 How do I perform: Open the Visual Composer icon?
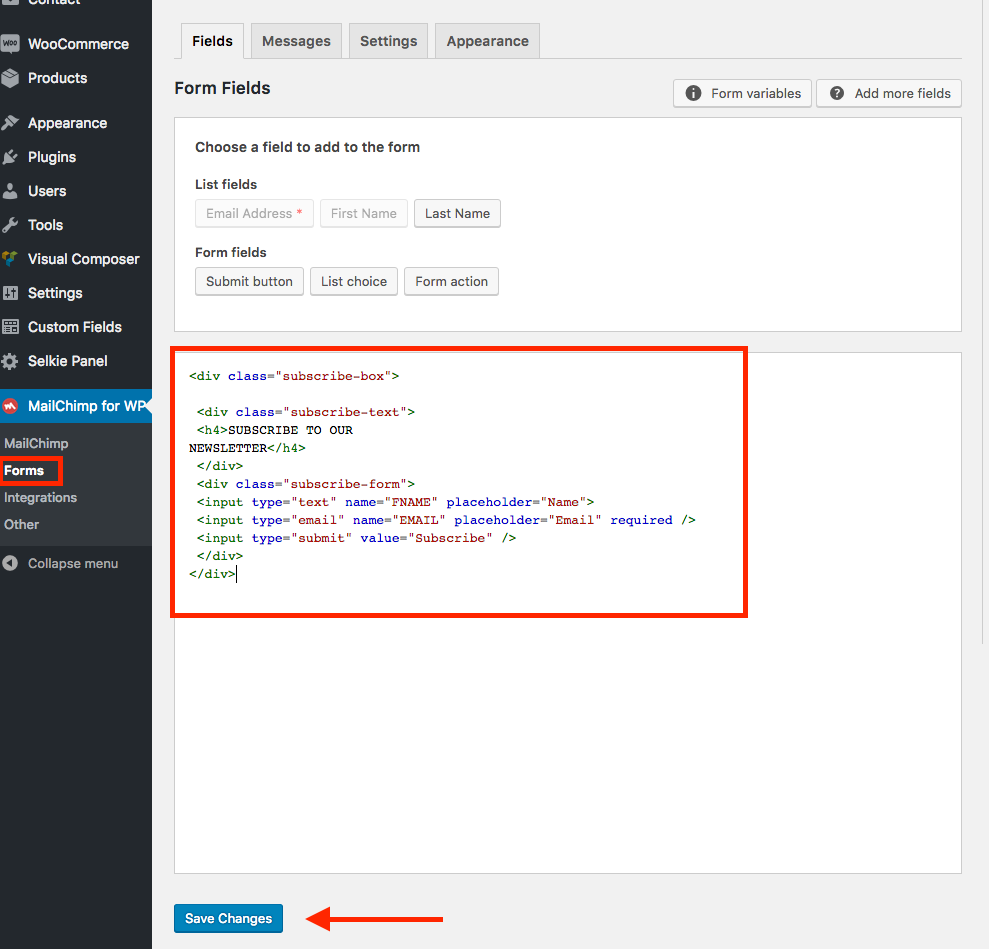[16, 259]
